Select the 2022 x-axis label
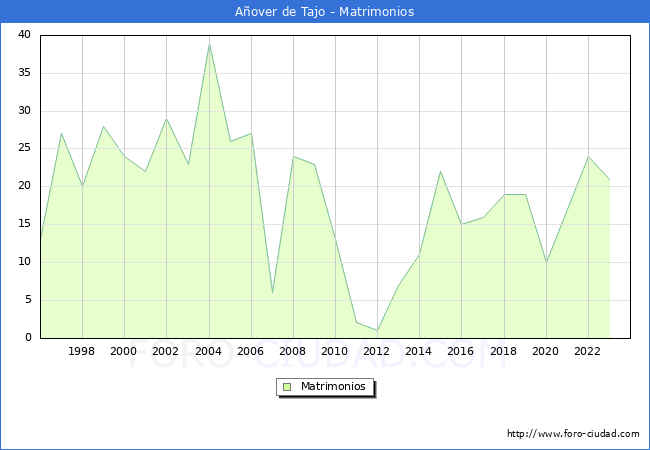Image resolution: width=650 pixels, height=450 pixels. coord(588,351)
